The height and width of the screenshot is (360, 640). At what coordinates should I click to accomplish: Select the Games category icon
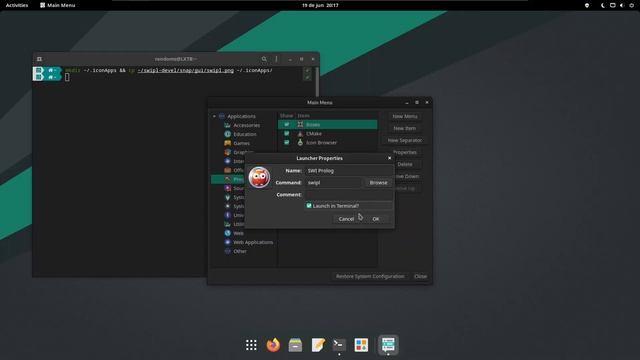227,143
